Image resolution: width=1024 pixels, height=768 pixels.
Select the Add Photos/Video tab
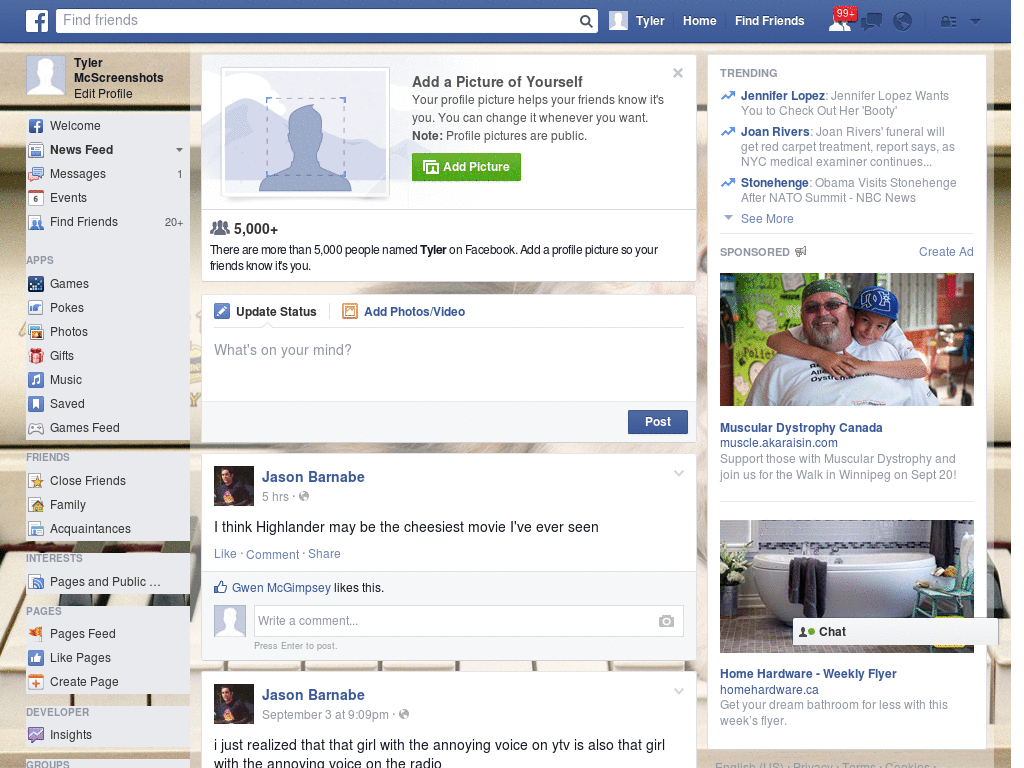404,312
